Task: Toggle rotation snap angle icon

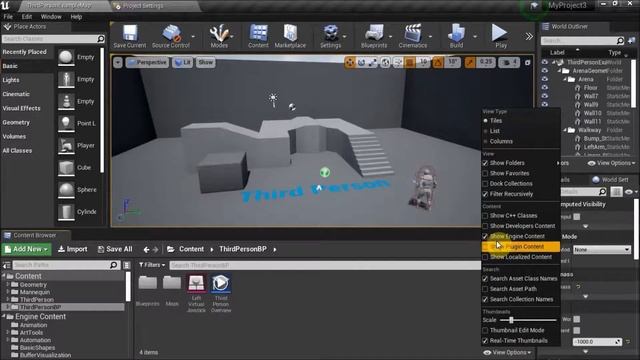Action: (438, 62)
